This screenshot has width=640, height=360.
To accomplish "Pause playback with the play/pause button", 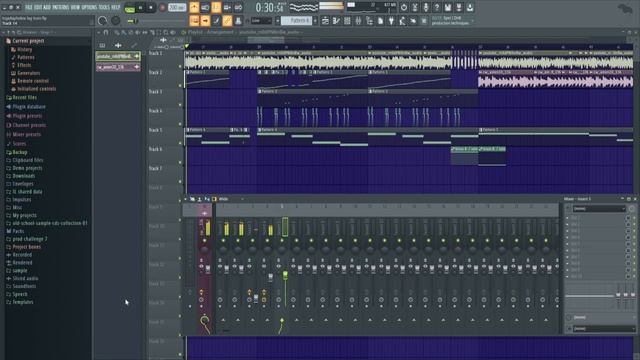I will point(140,8).
